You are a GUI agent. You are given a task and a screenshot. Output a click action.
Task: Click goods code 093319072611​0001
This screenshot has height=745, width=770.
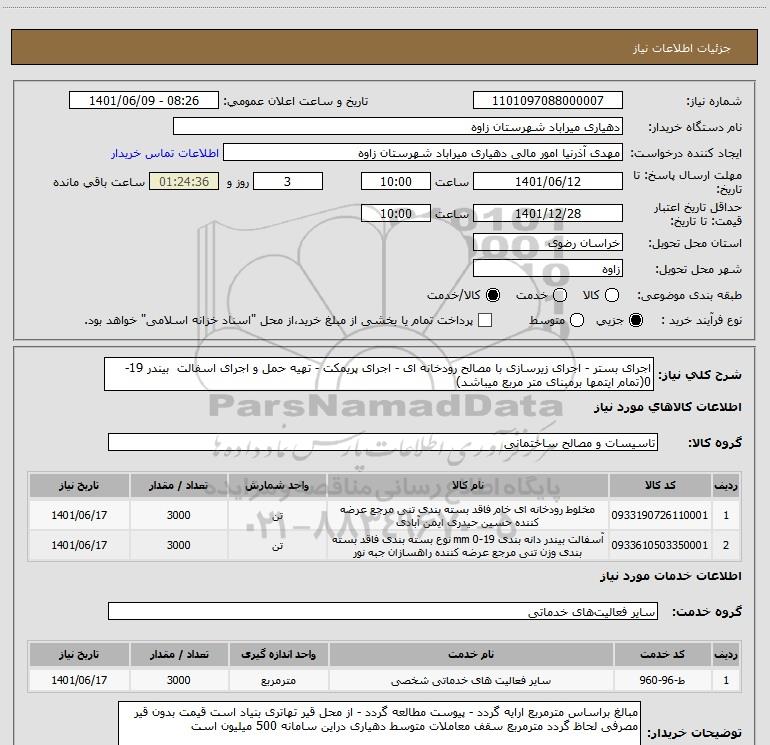click(x=660, y=515)
